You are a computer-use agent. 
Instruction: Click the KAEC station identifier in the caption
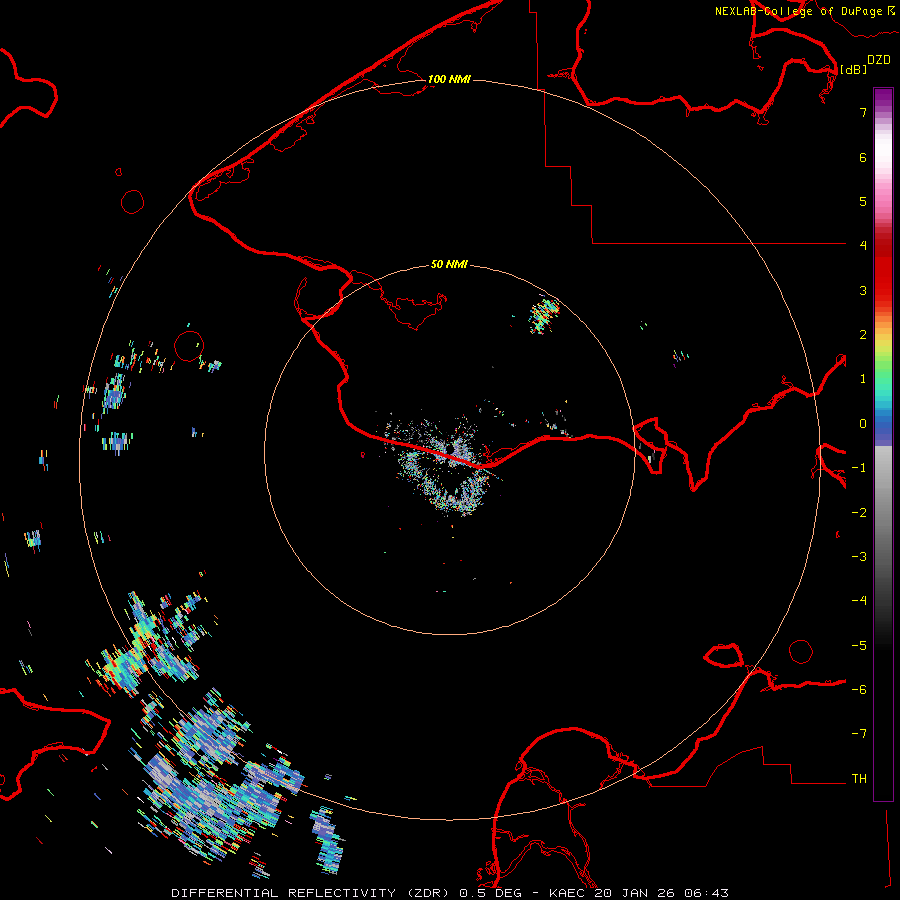tap(569, 893)
